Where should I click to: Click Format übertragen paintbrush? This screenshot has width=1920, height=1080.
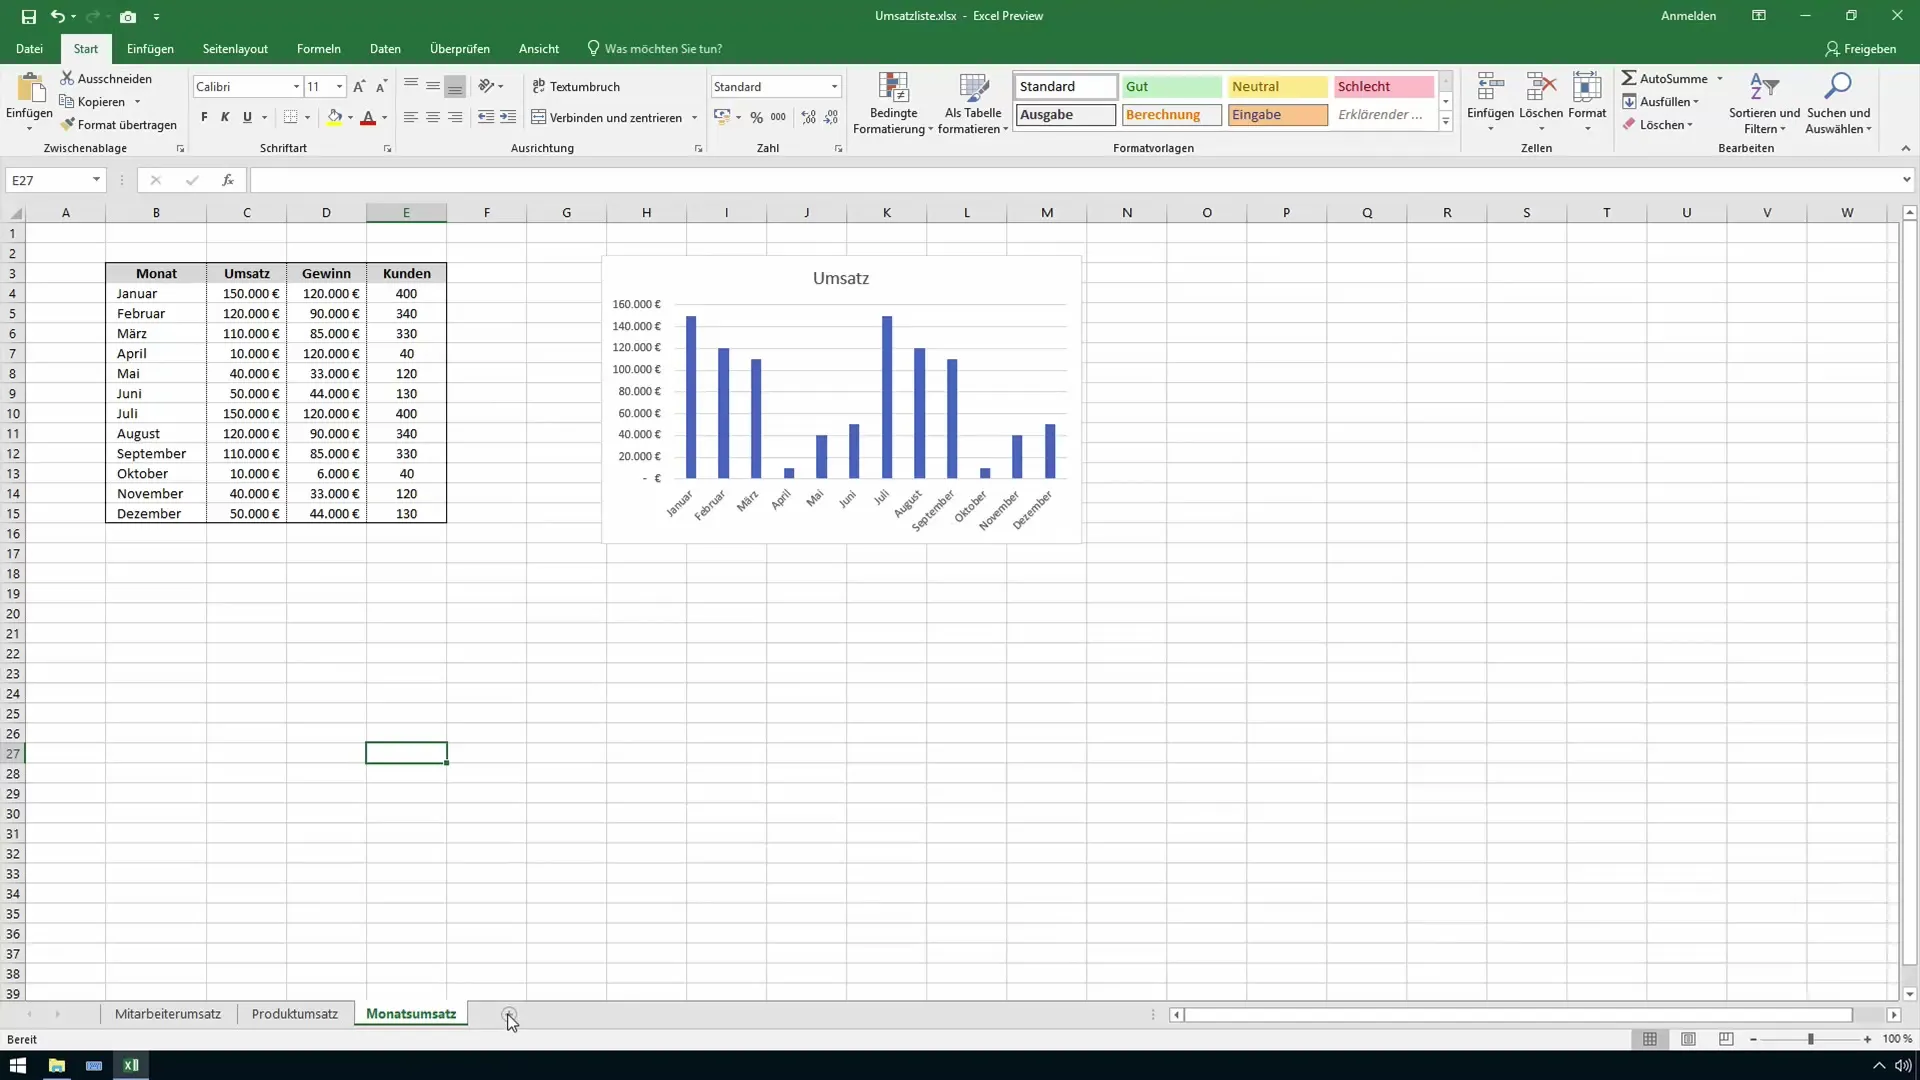(x=118, y=125)
